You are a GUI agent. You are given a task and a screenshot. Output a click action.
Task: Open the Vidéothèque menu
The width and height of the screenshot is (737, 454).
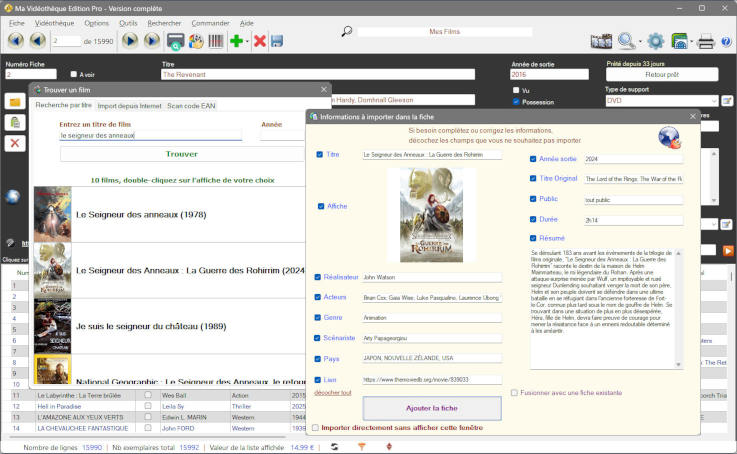(x=54, y=22)
